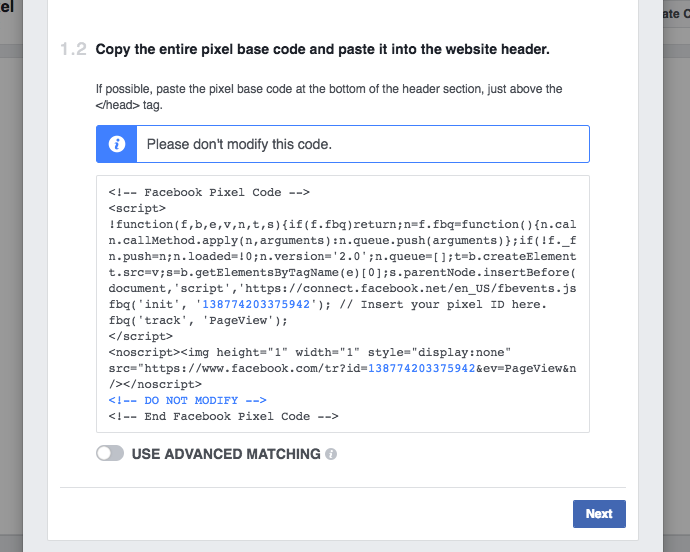Click the Facebook Pixel Code comment line
The width and height of the screenshot is (690, 552).
209,192
